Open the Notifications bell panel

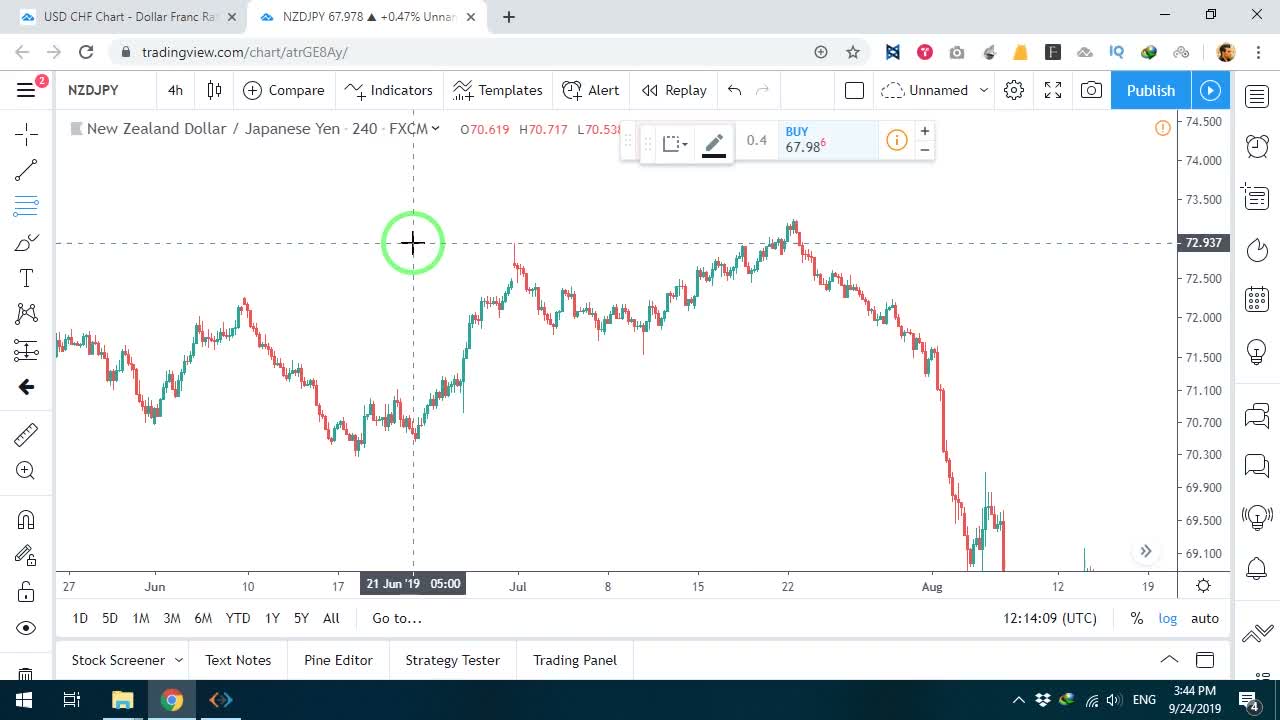[1257, 569]
